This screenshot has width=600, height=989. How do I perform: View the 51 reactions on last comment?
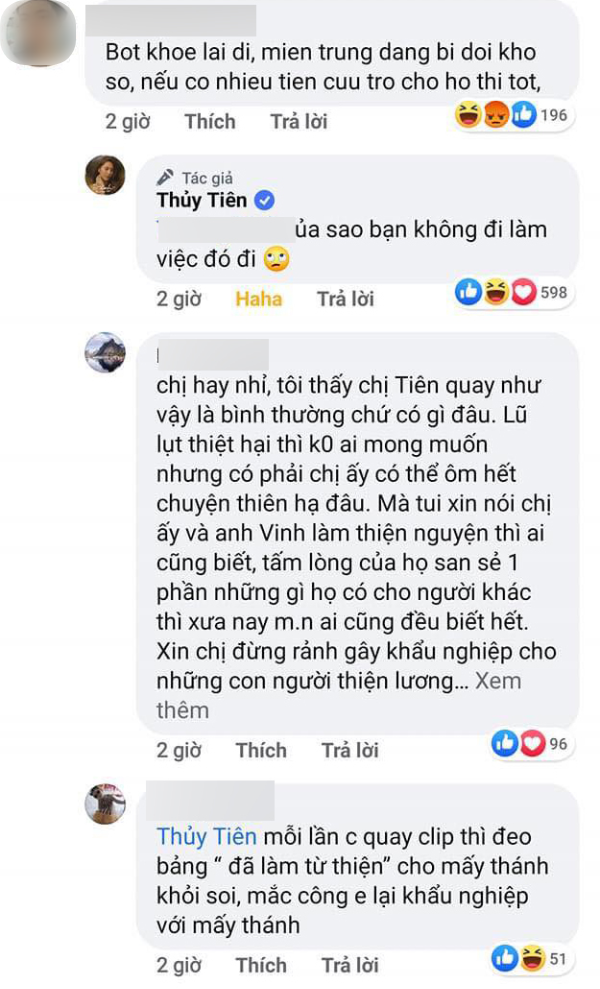[x=530, y=959]
